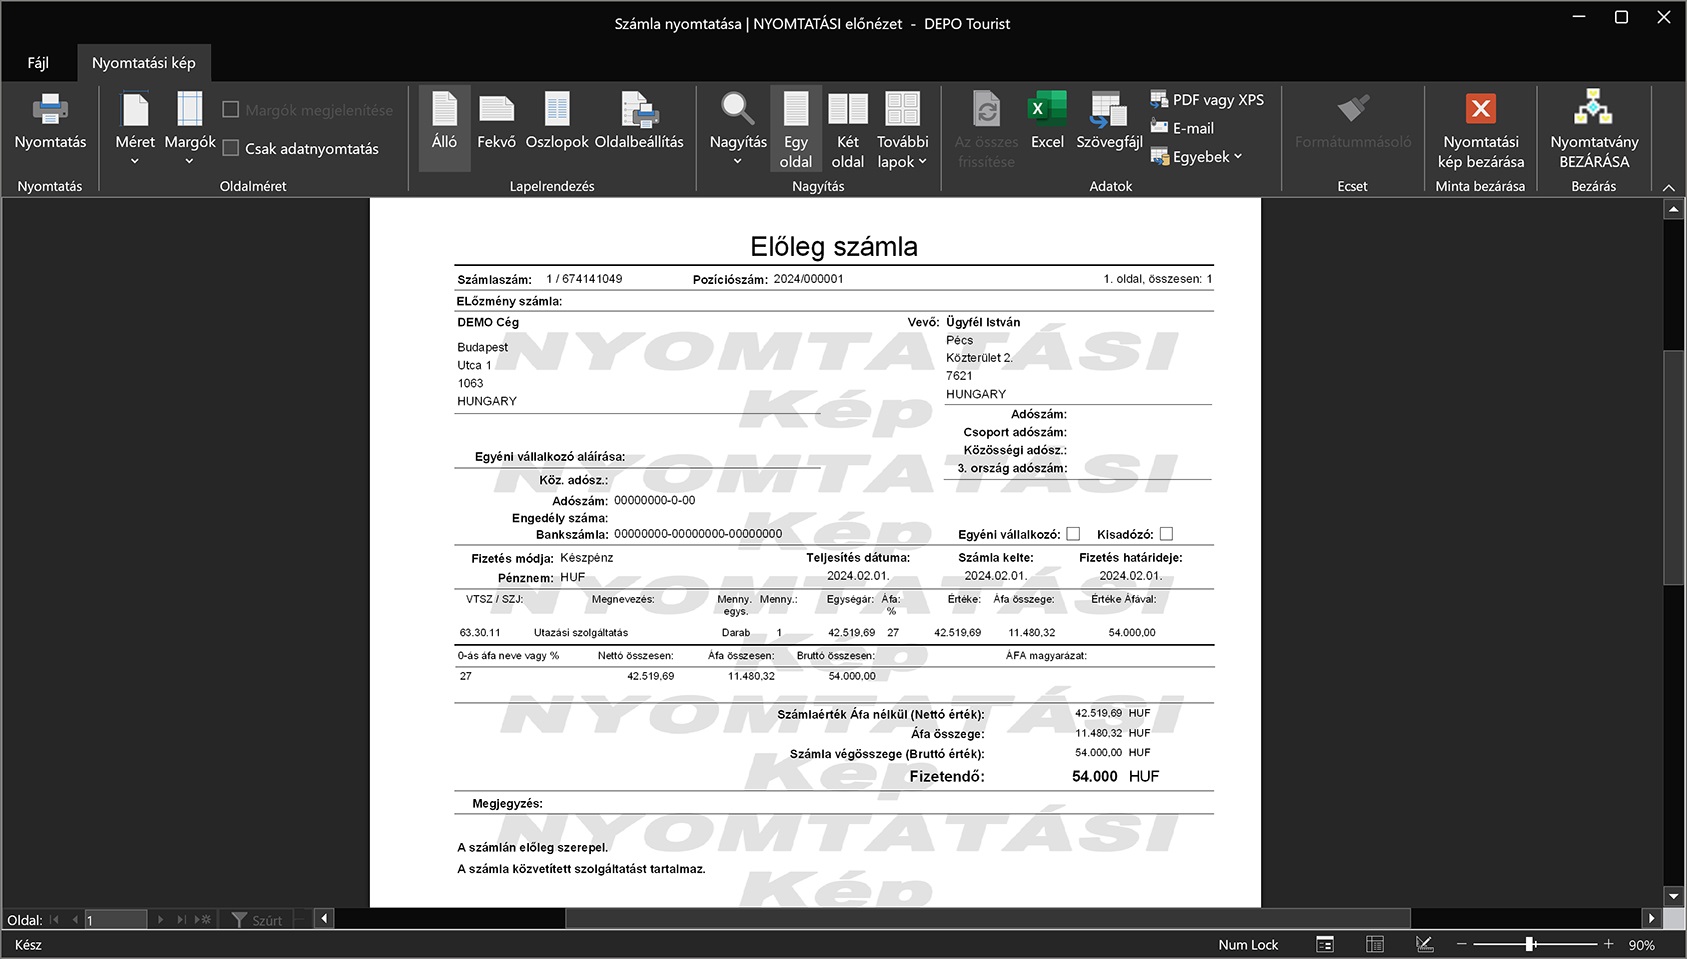Export the report to Excel
1687x959 pixels.
click(x=1047, y=122)
